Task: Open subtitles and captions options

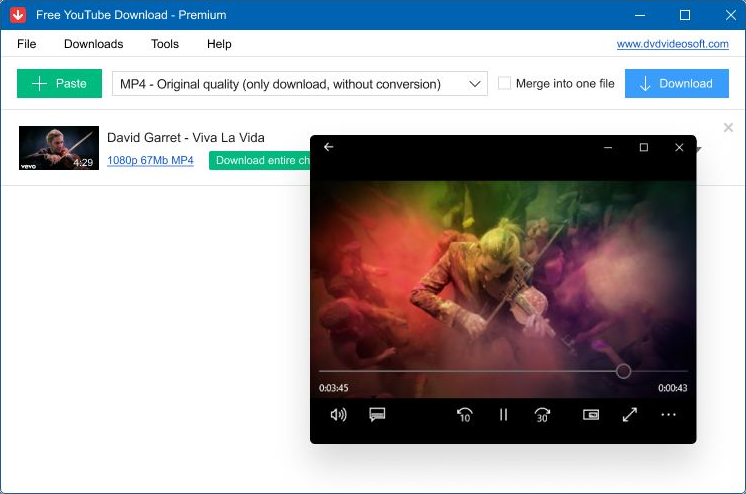Action: [x=377, y=415]
